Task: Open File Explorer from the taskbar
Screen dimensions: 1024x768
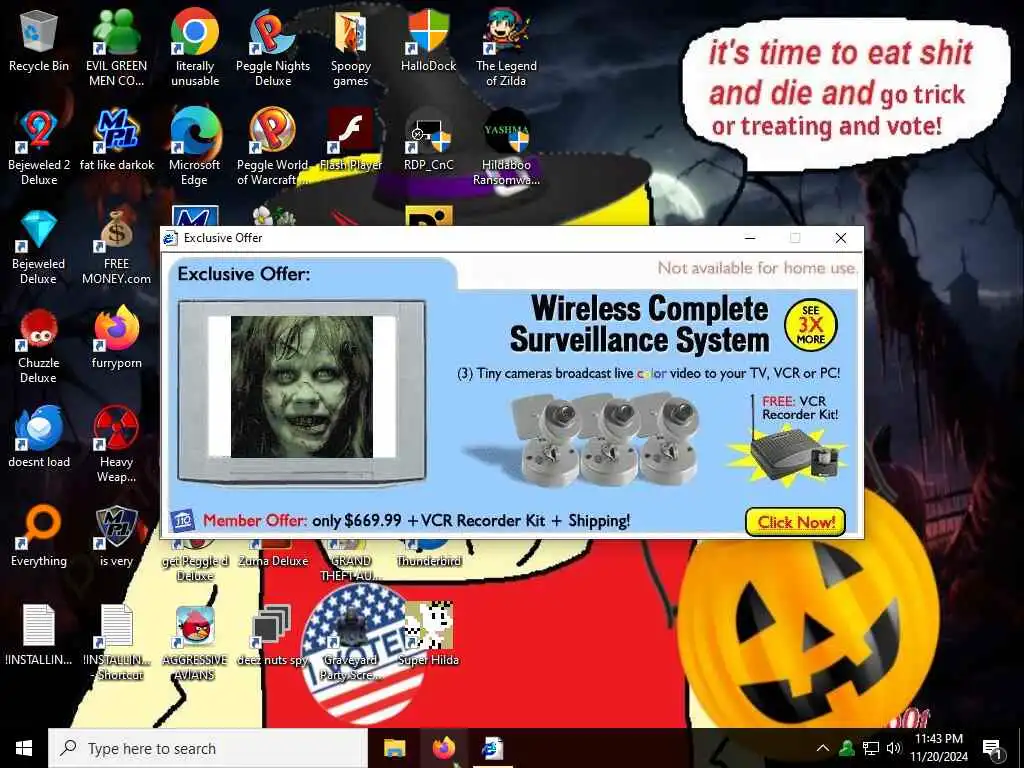Action: pyautogui.click(x=394, y=748)
